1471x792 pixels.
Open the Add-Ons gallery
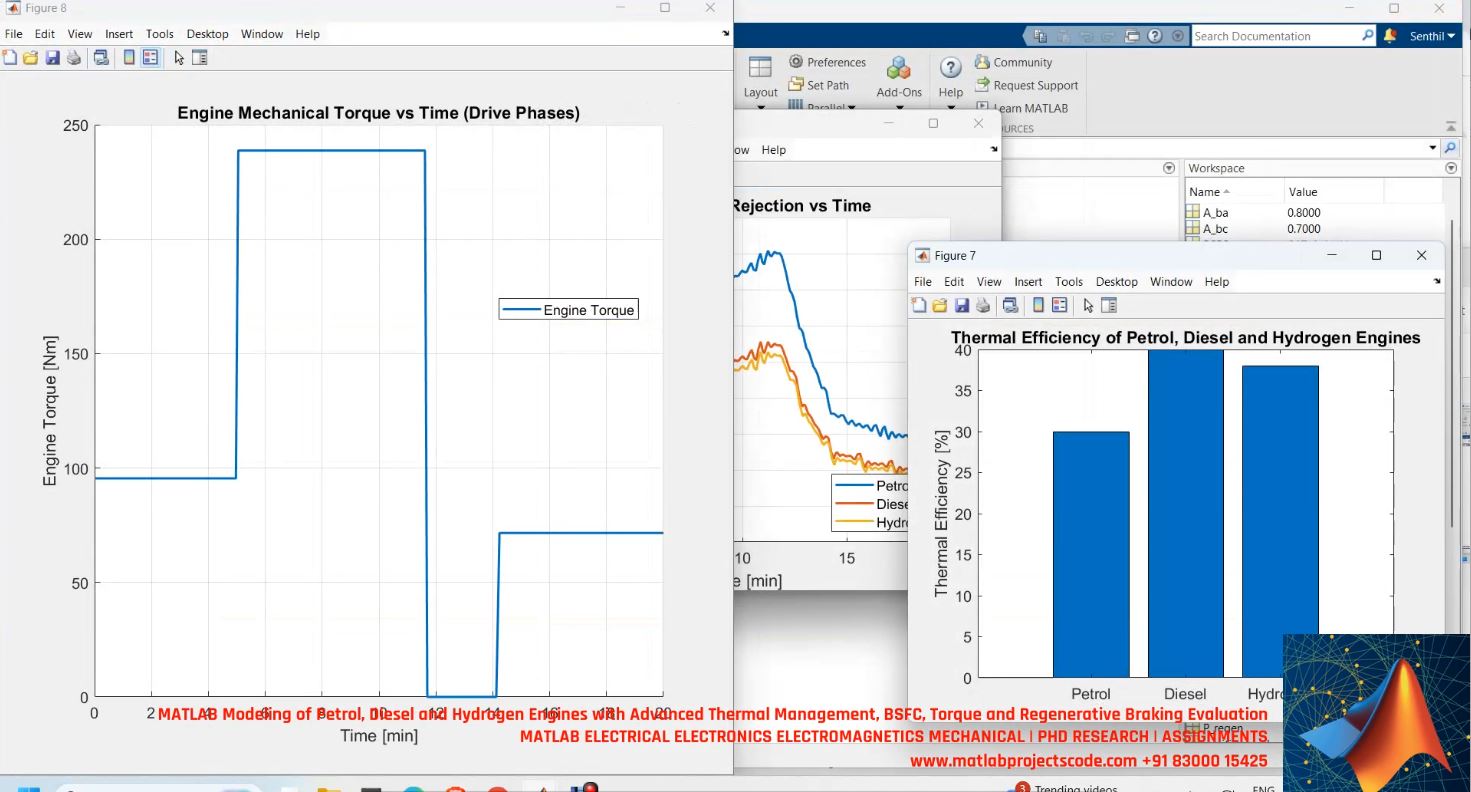[897, 72]
